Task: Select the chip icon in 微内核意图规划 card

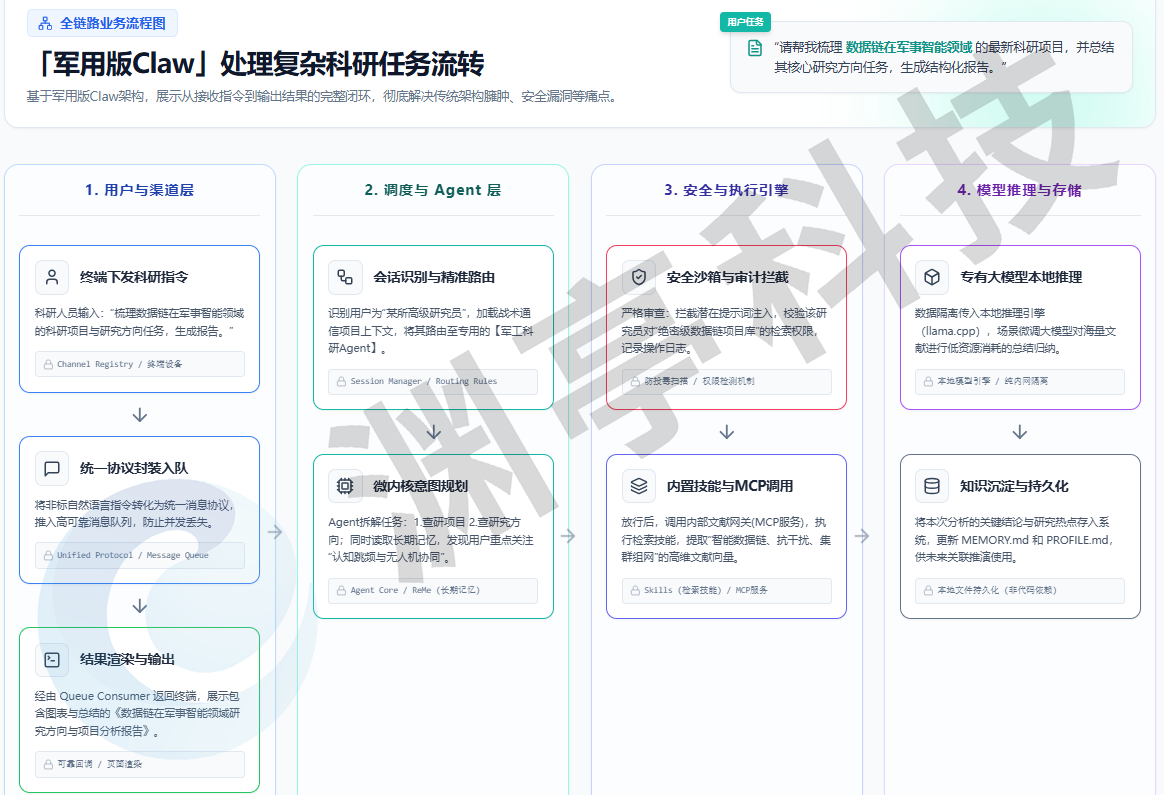Action: 345,486
